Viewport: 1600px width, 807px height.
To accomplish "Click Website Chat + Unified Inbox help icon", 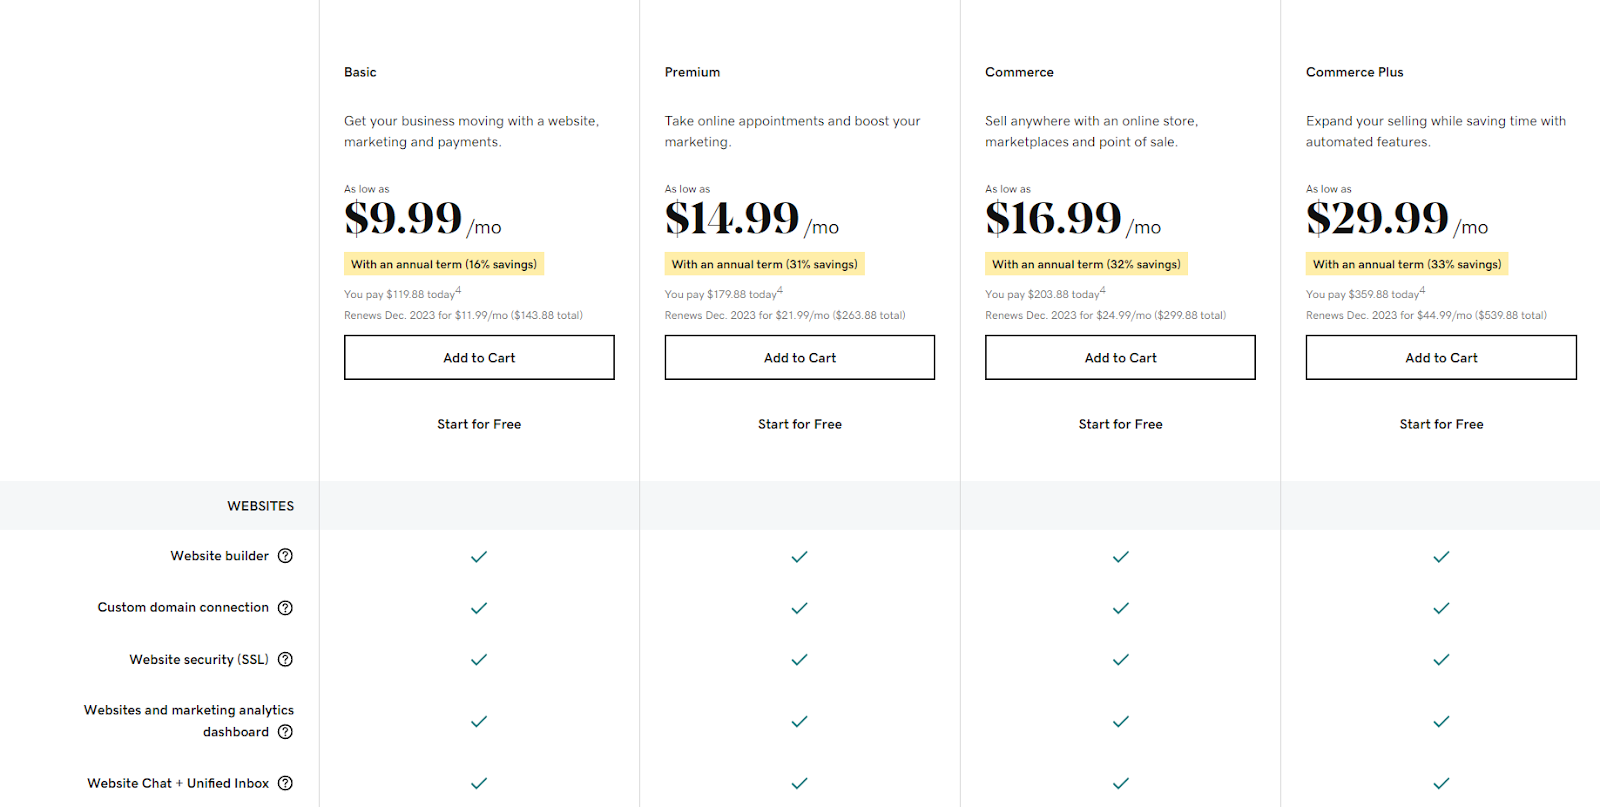I will click(285, 784).
